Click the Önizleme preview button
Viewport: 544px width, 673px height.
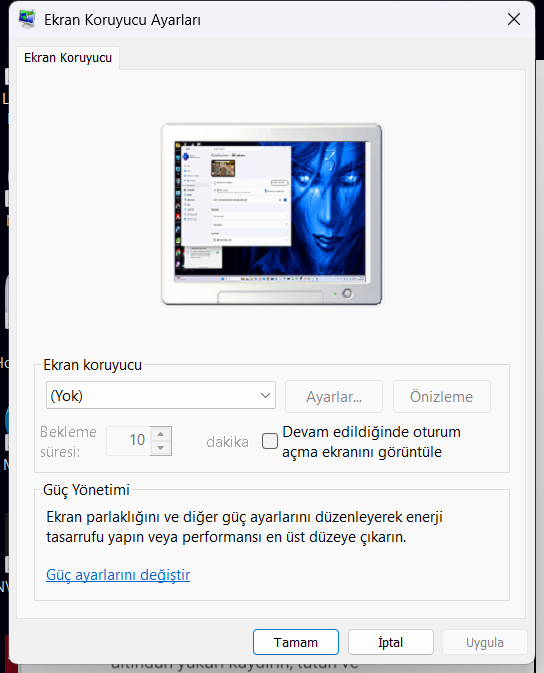click(x=441, y=397)
